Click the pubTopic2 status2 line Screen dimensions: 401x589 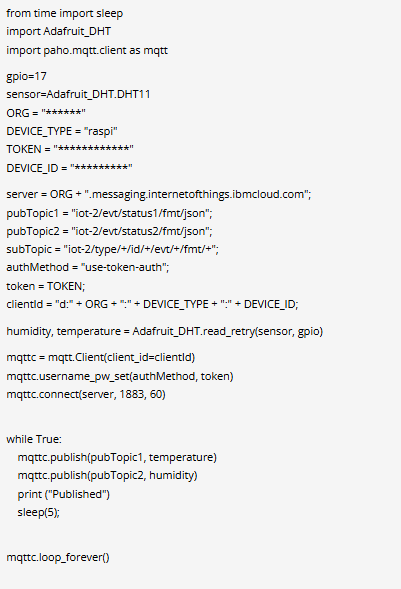(x=109, y=231)
